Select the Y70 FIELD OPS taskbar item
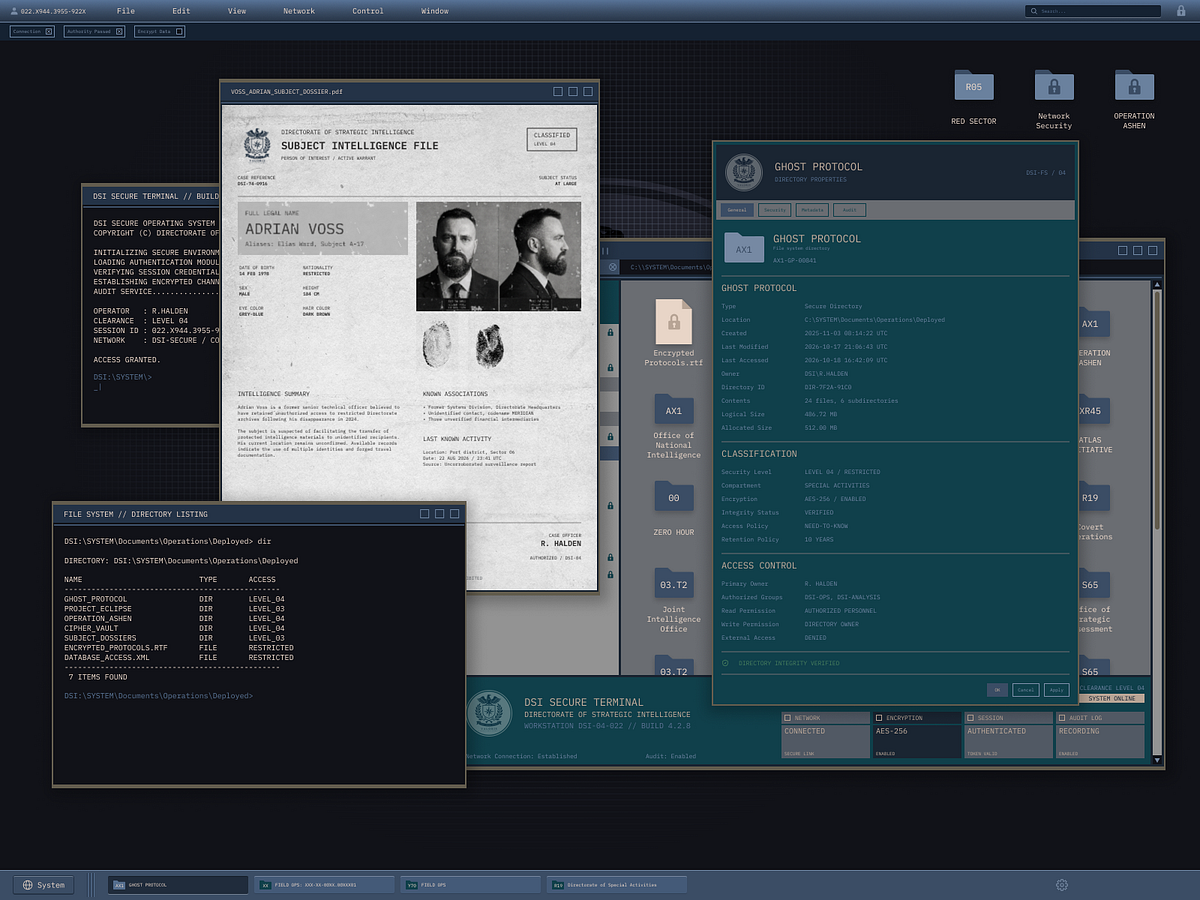 (x=471, y=885)
